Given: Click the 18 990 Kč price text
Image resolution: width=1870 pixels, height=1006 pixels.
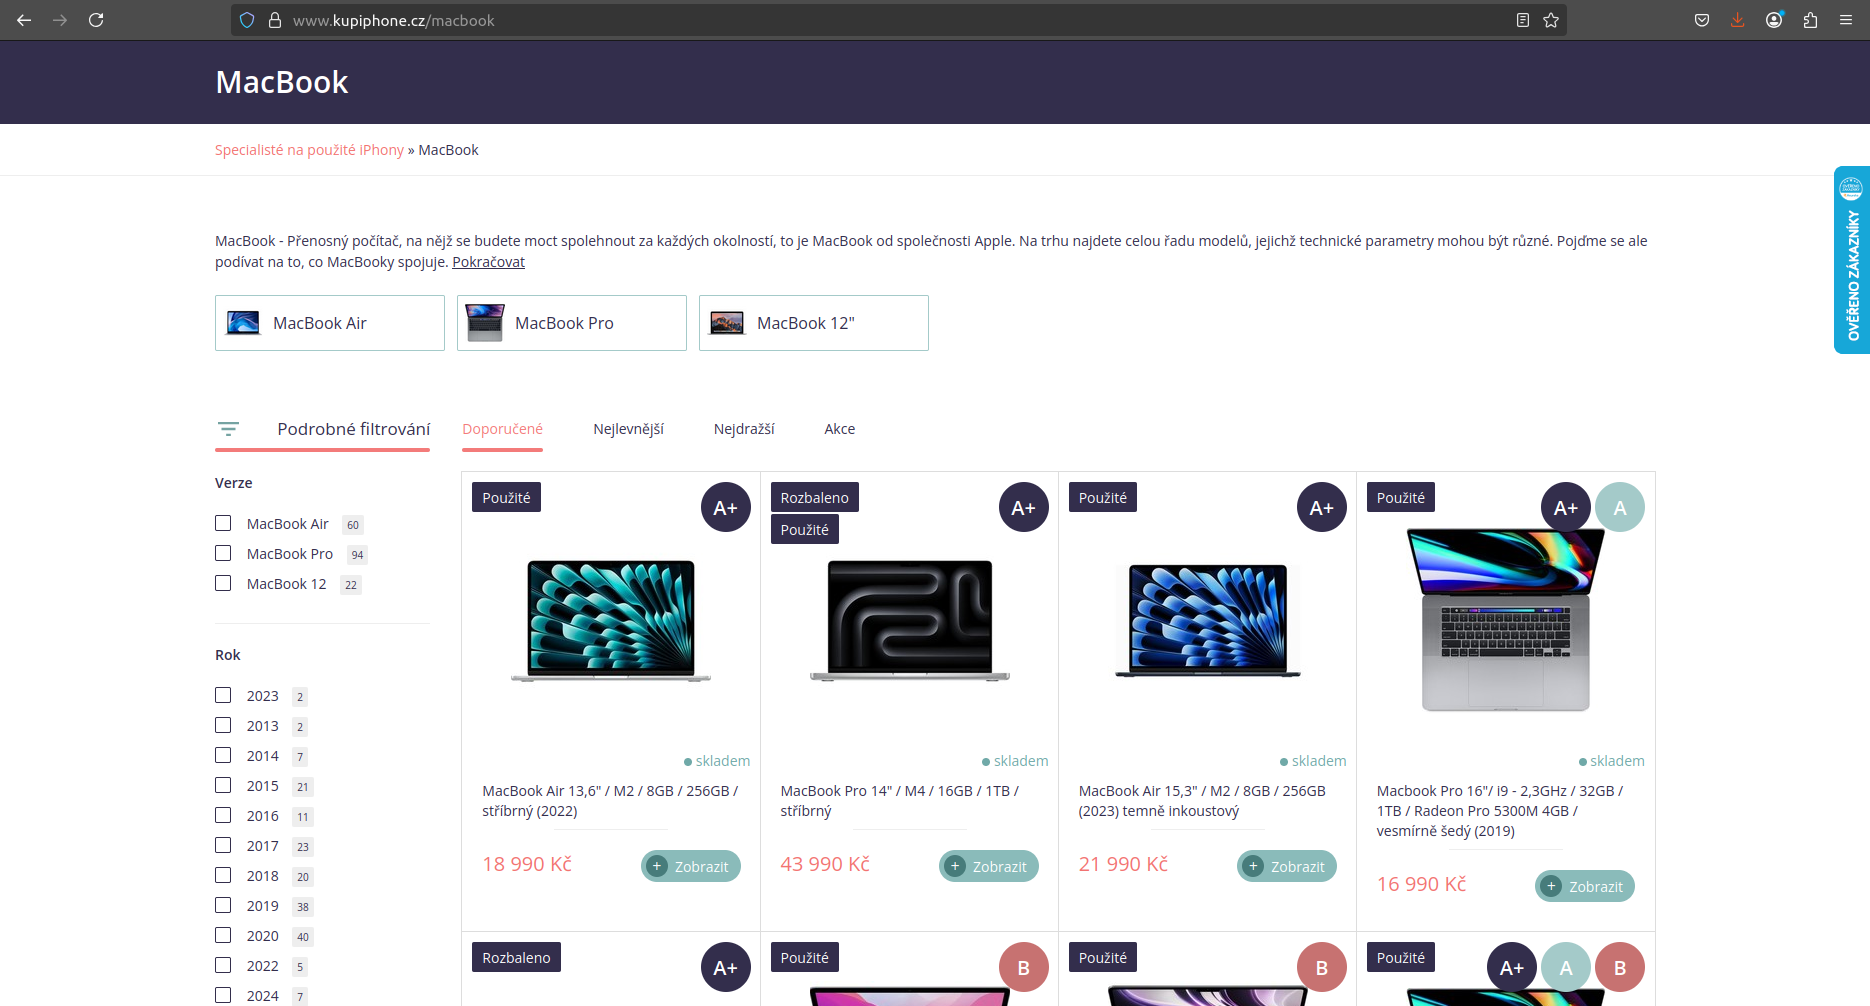Looking at the screenshot, I should 527,864.
